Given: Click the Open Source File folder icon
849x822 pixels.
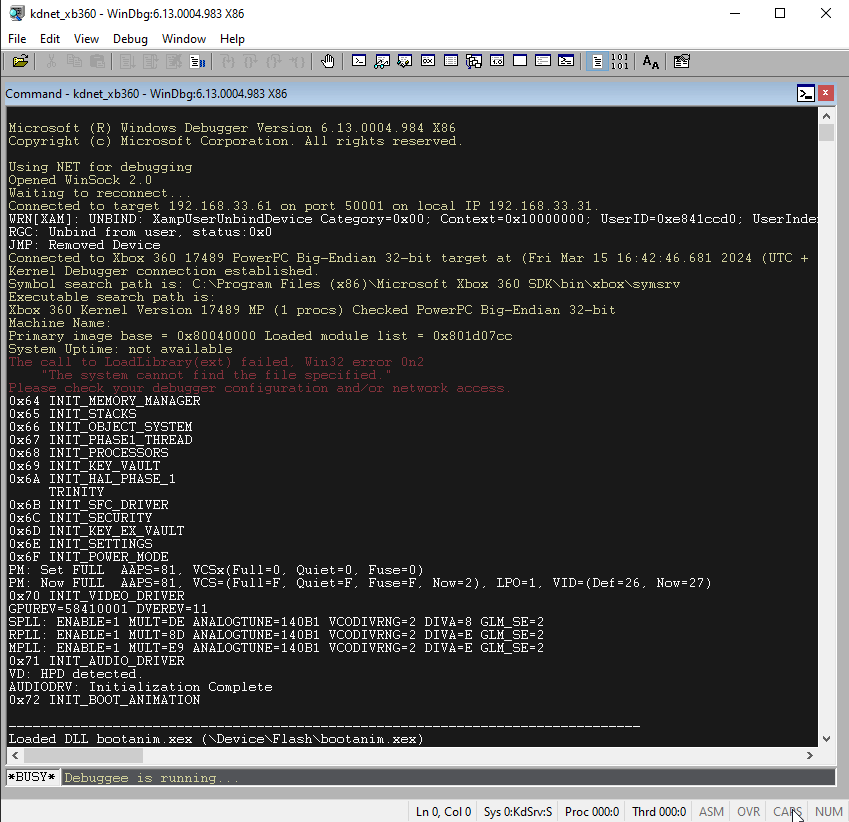Looking at the screenshot, I should [x=21, y=61].
